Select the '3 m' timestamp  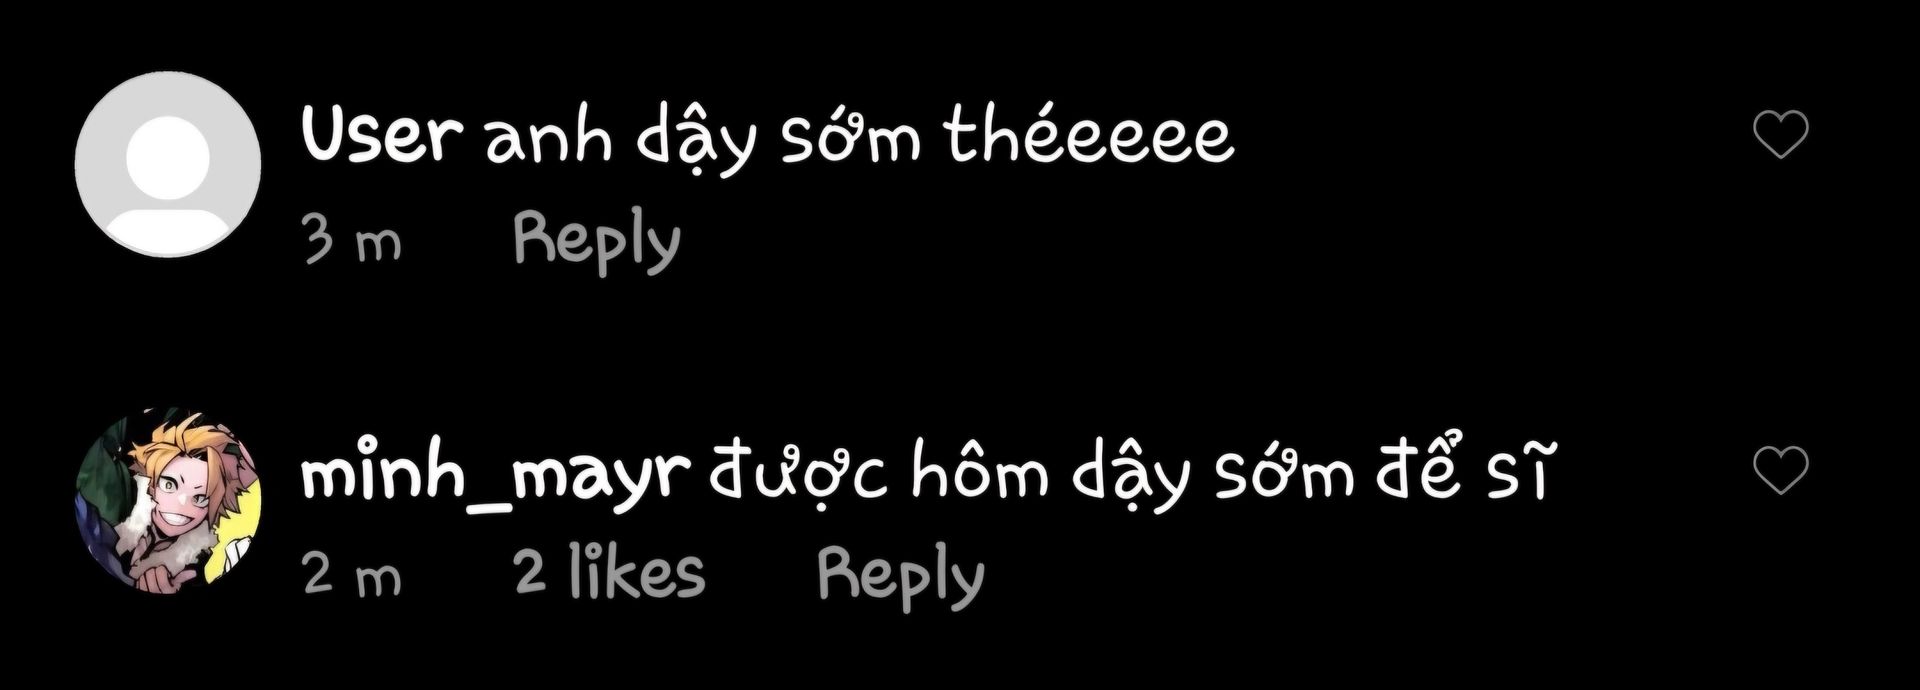coord(352,243)
